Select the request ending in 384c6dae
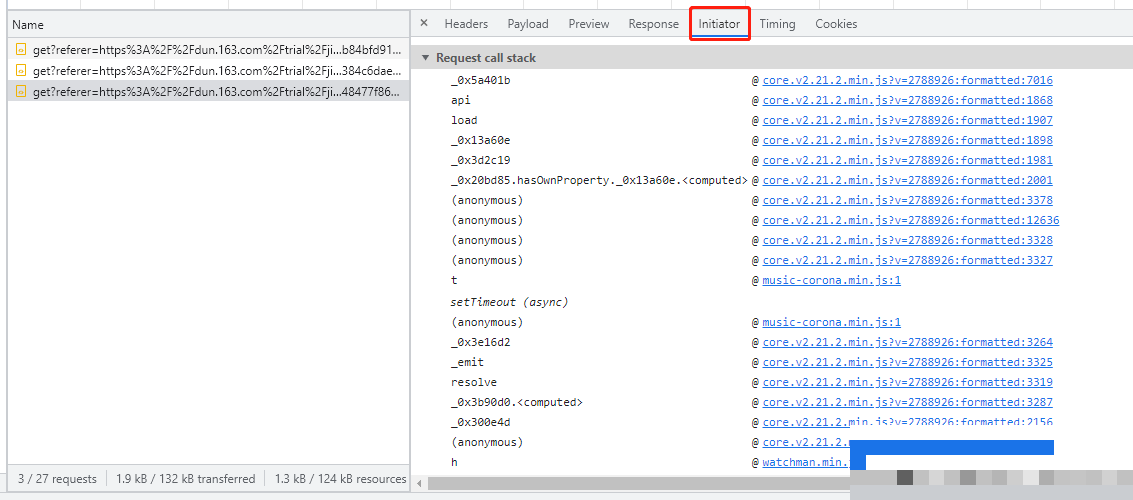1133x500 pixels. coord(216,71)
